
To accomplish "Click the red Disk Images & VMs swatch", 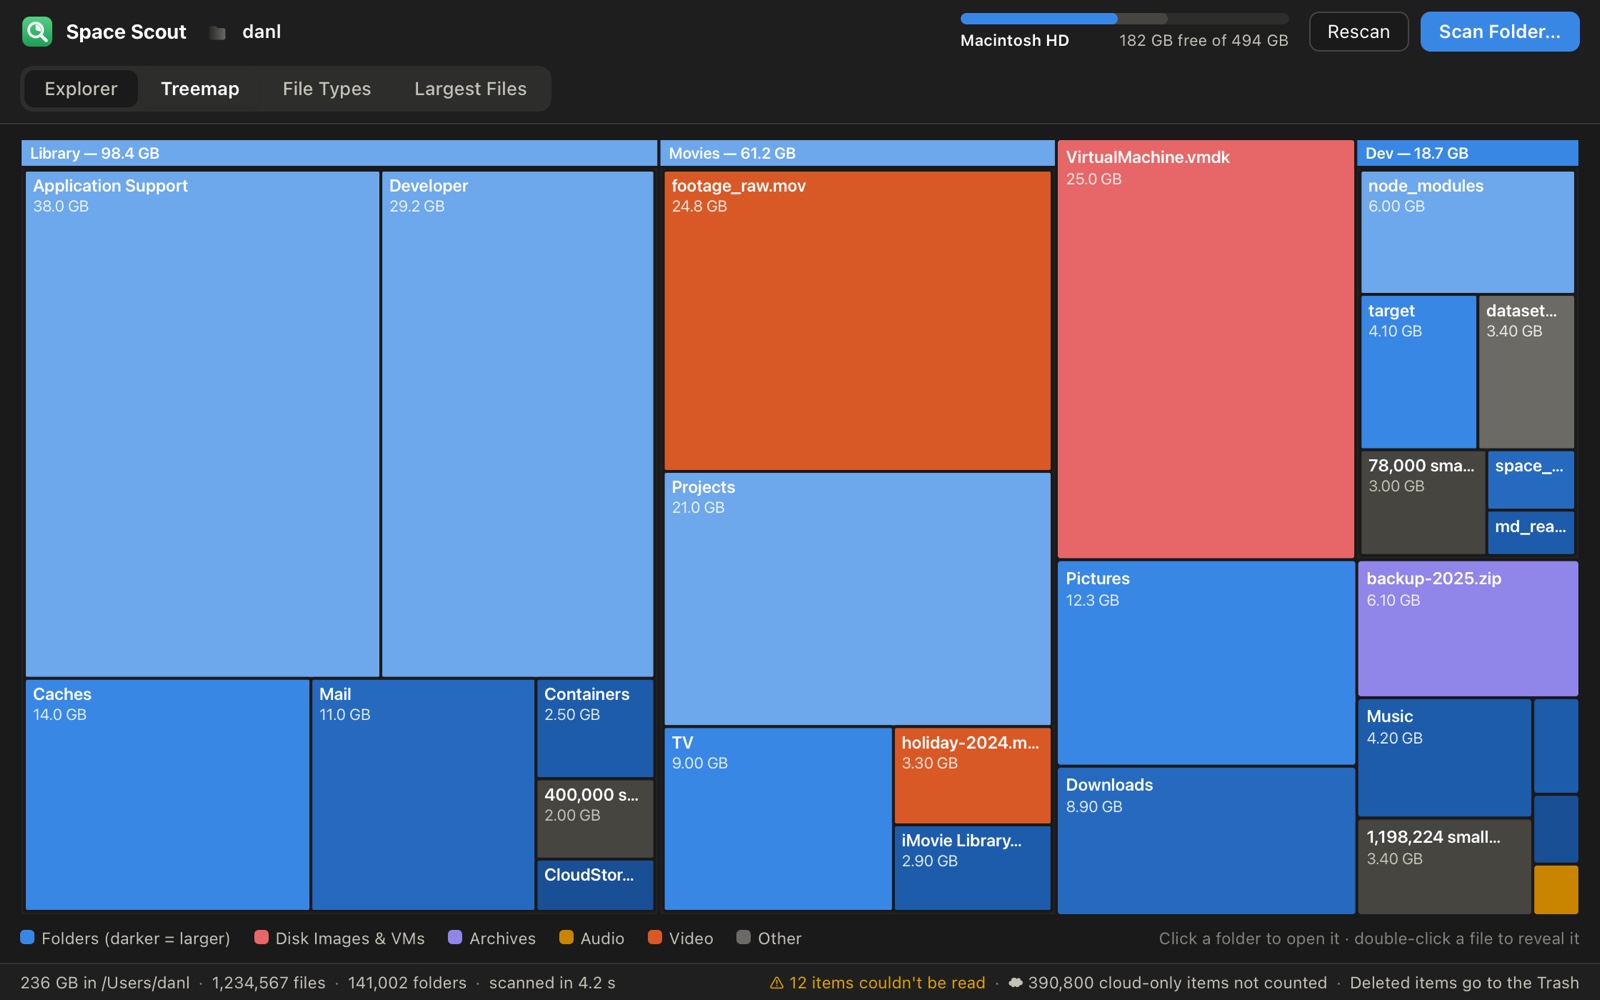I will click(x=262, y=938).
